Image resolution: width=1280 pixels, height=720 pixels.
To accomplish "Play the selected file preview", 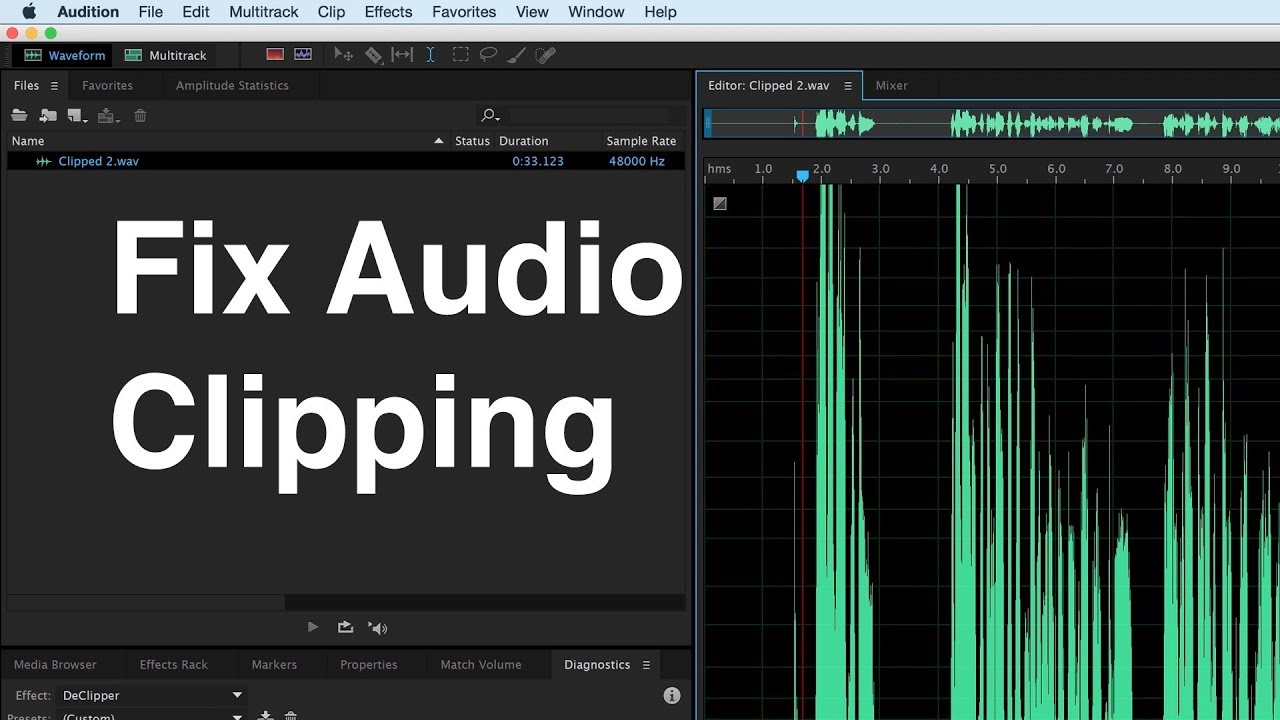I will point(313,627).
